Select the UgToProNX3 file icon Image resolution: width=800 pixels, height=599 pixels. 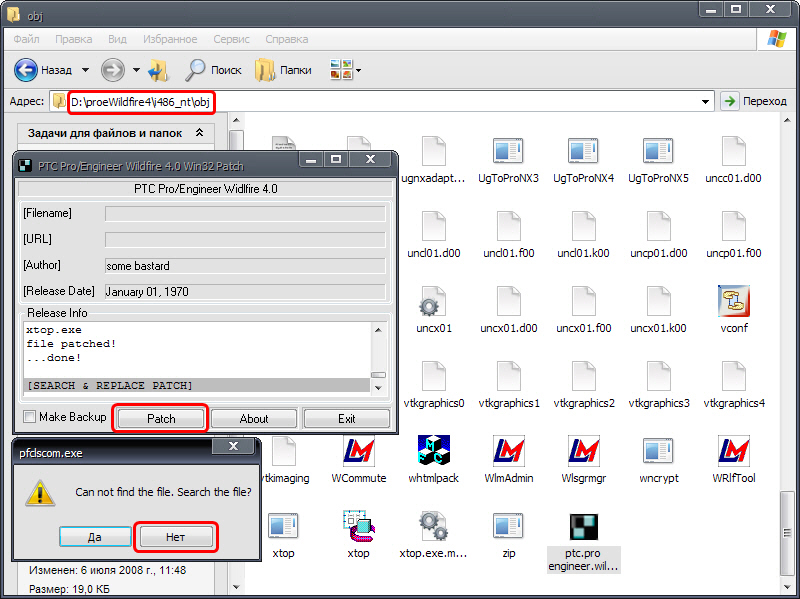(x=508, y=151)
